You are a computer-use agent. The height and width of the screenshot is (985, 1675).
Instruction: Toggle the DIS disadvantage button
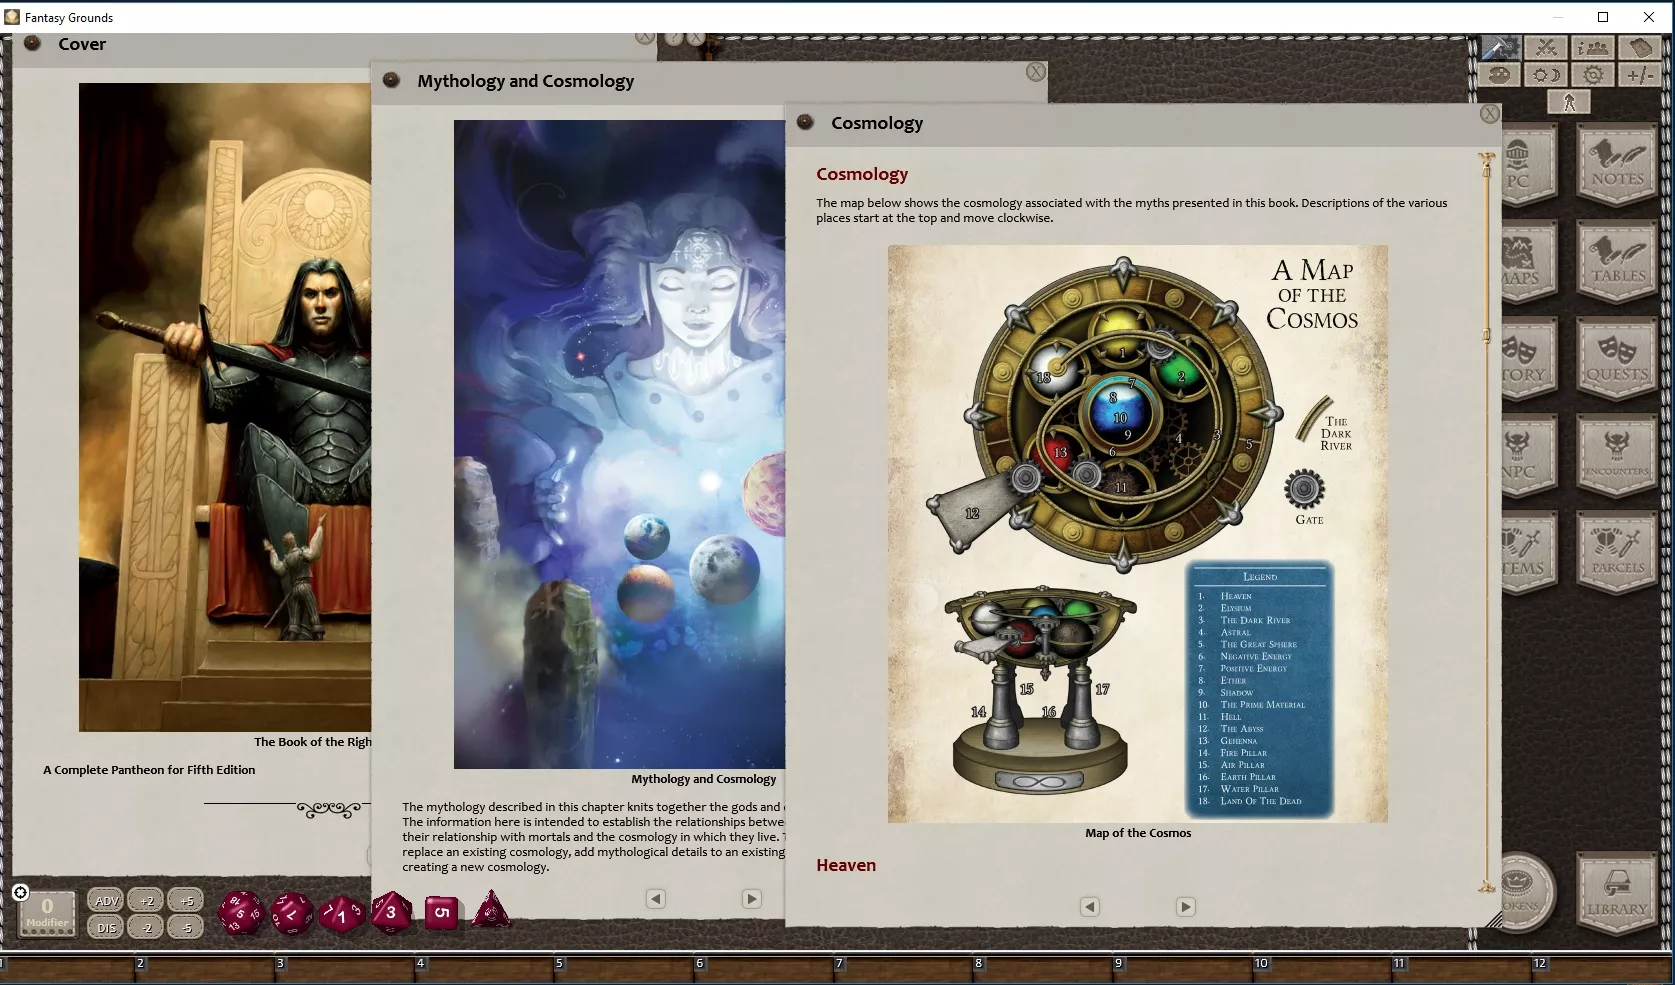coord(107,928)
